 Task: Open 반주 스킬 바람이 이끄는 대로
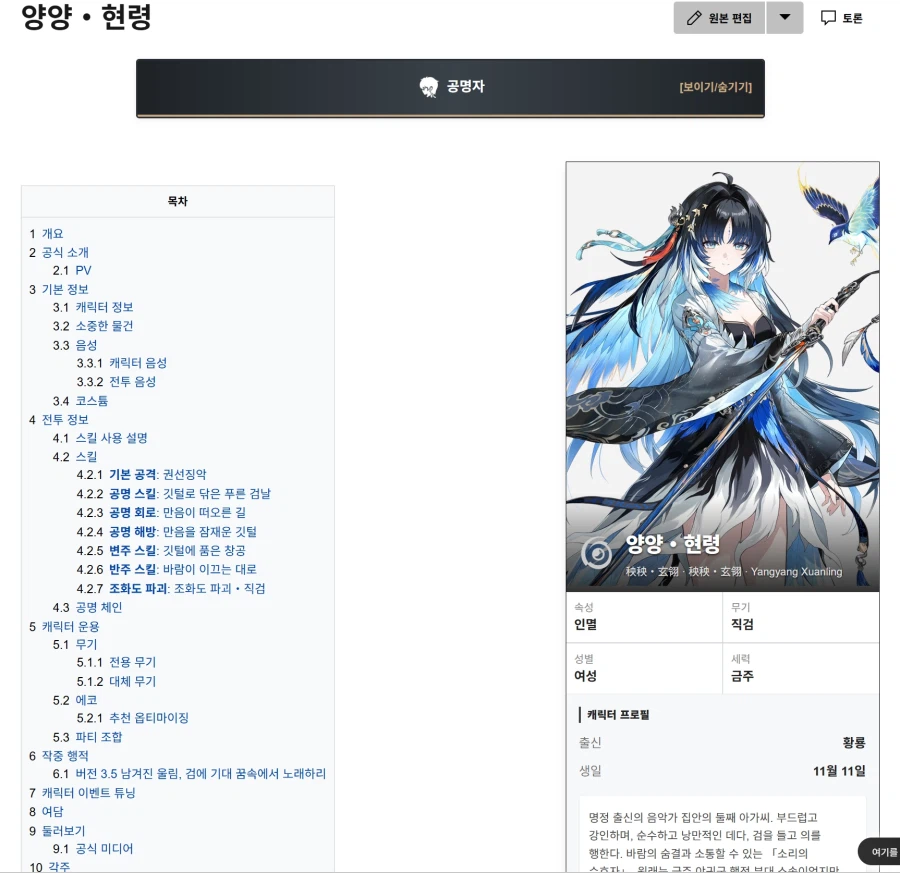pos(183,569)
